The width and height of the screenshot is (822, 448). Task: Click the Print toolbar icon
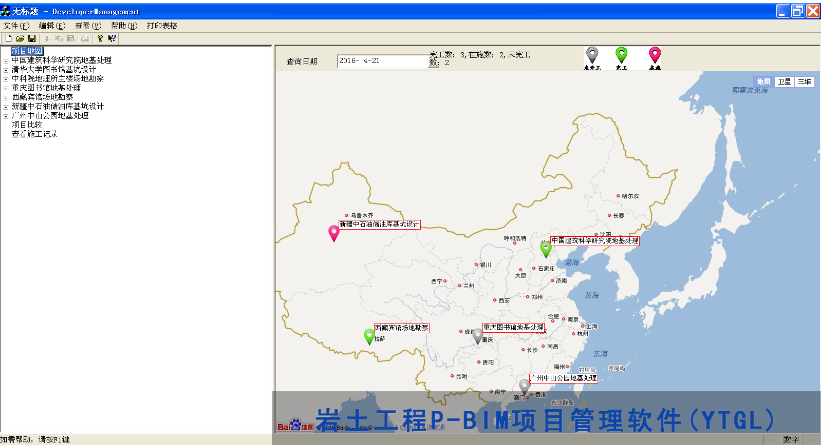[85, 38]
